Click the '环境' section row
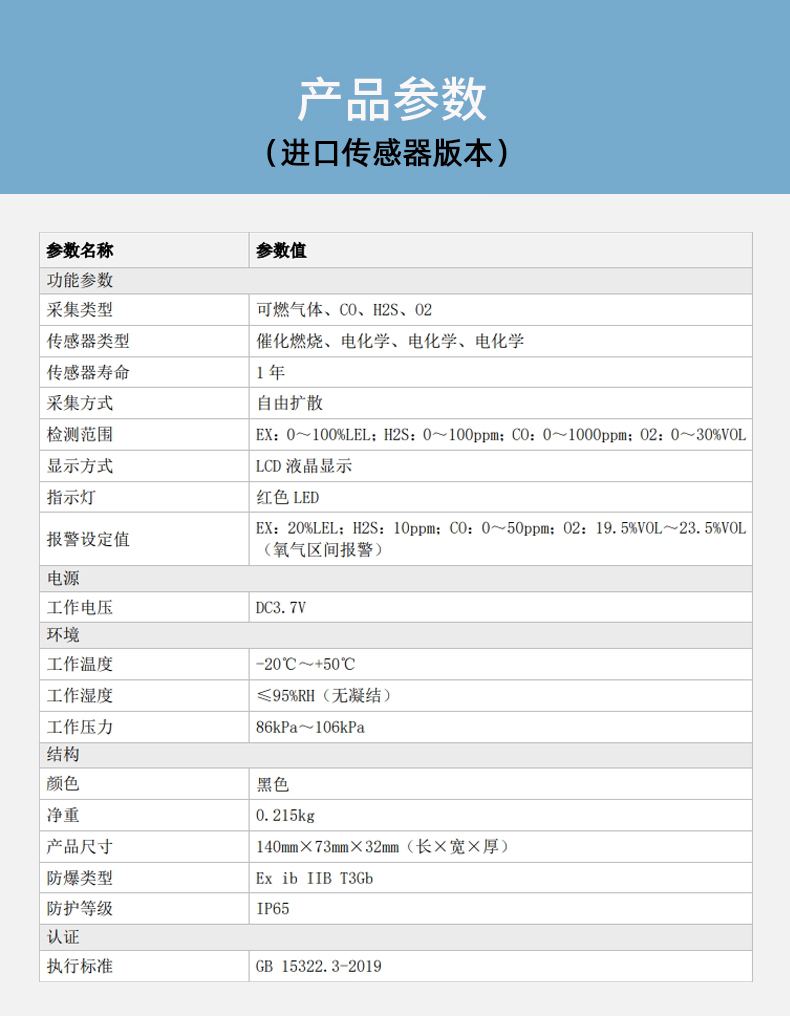Viewport: 790px width, 1016px height. coord(396,635)
